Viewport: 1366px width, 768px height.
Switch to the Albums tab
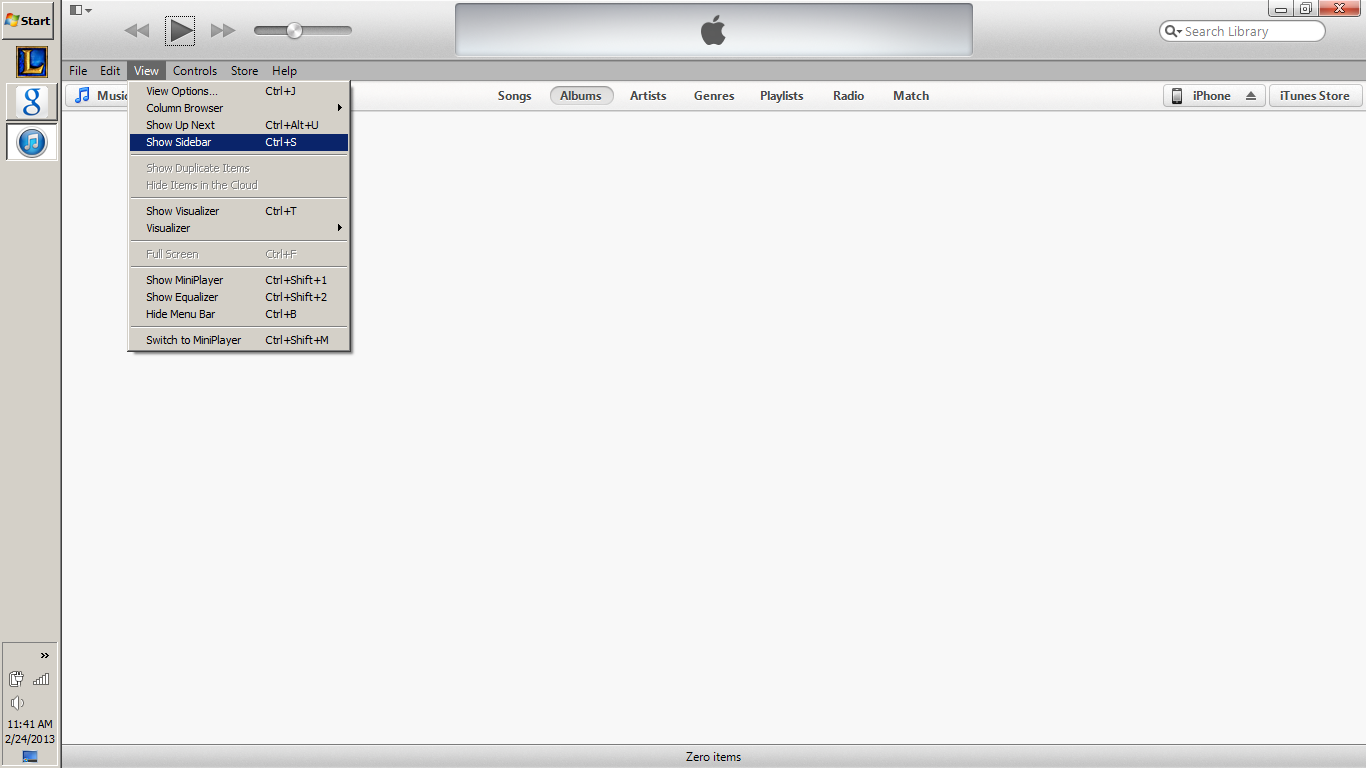pyautogui.click(x=581, y=96)
